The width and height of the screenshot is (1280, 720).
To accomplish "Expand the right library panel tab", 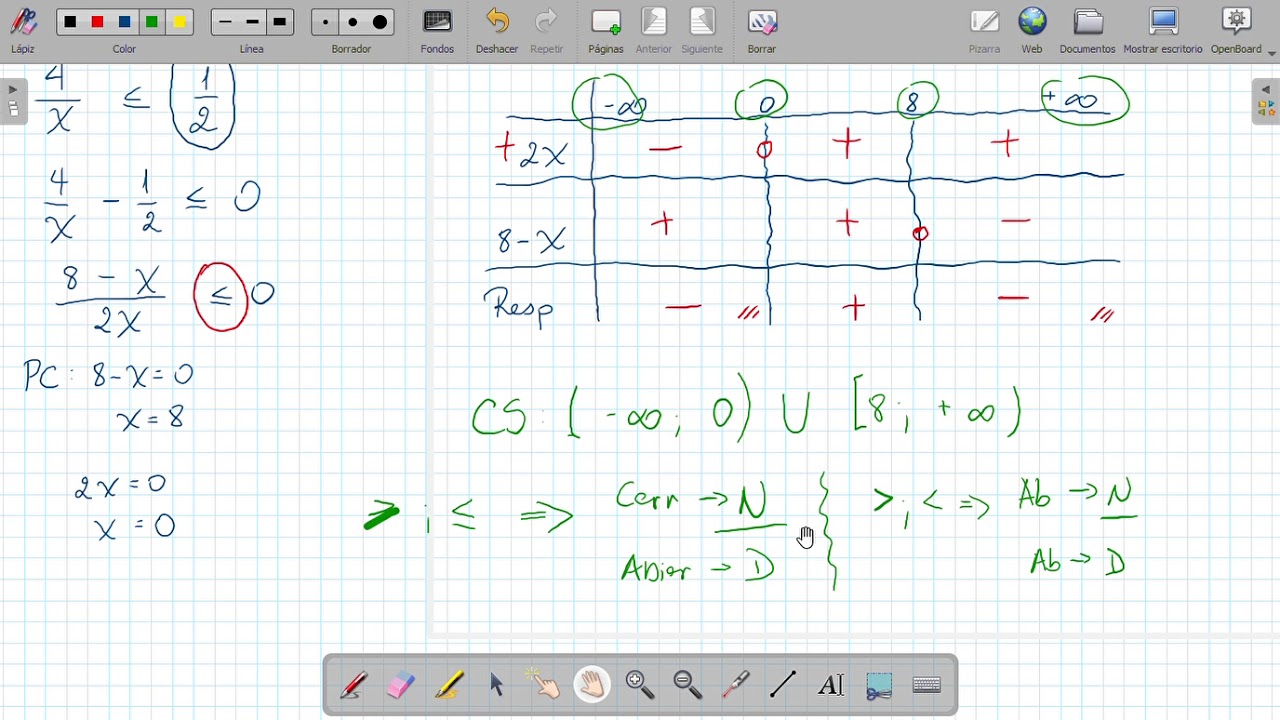I will coord(1266,101).
